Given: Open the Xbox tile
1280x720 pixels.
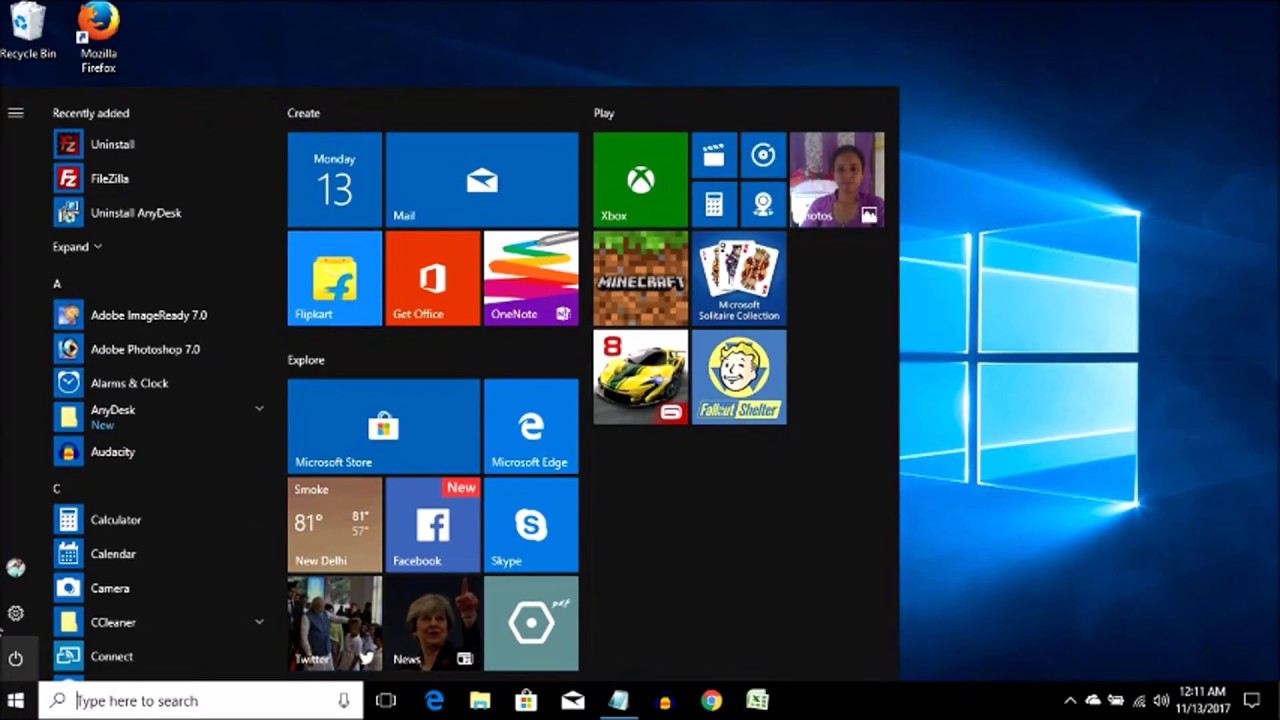Looking at the screenshot, I should point(640,180).
